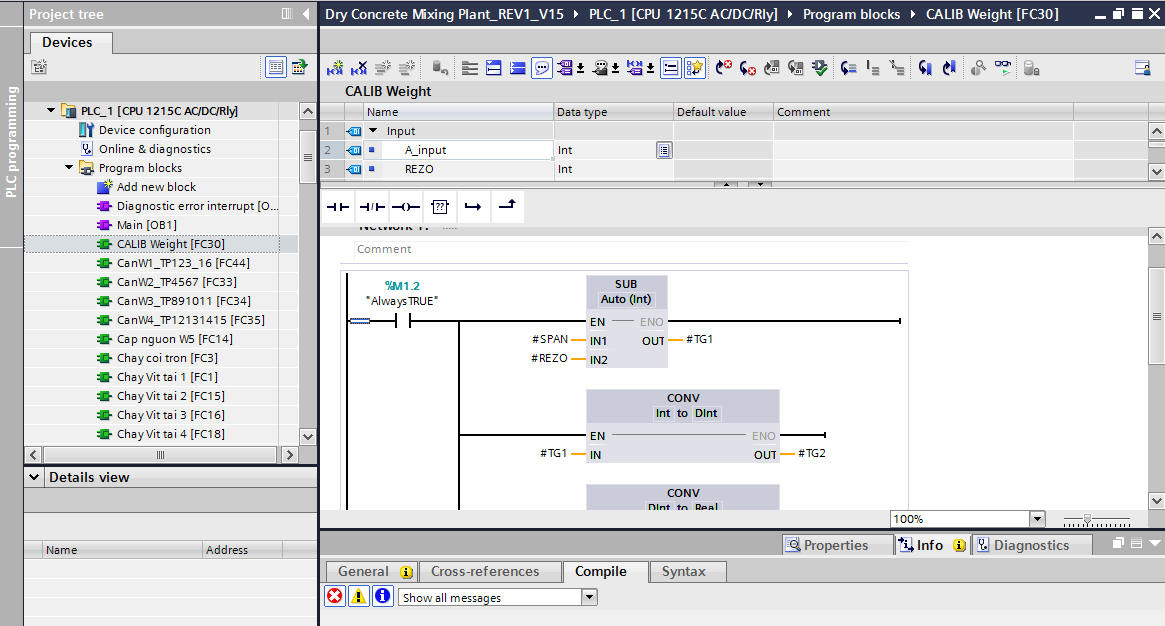Image resolution: width=1165 pixels, height=626 pixels.
Task: Open the network comments dropdown arrow
Action: 615,69
